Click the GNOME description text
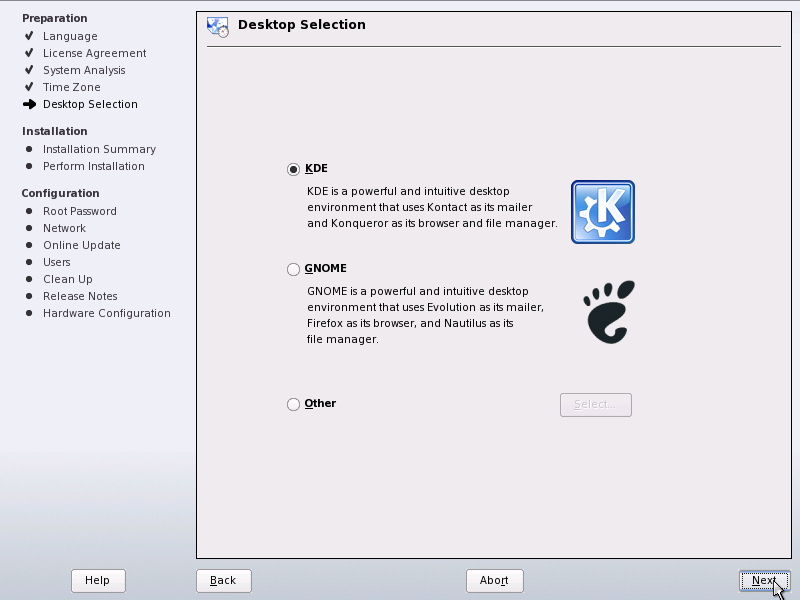This screenshot has height=600, width=800. [x=425, y=315]
